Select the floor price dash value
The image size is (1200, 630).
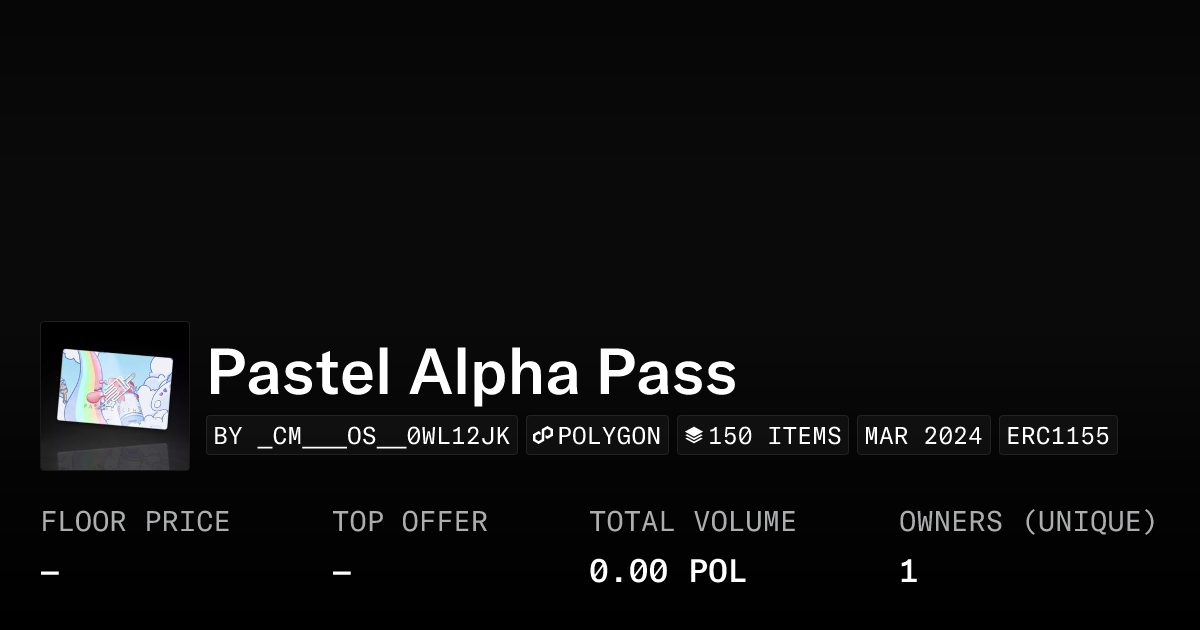[x=50, y=573]
